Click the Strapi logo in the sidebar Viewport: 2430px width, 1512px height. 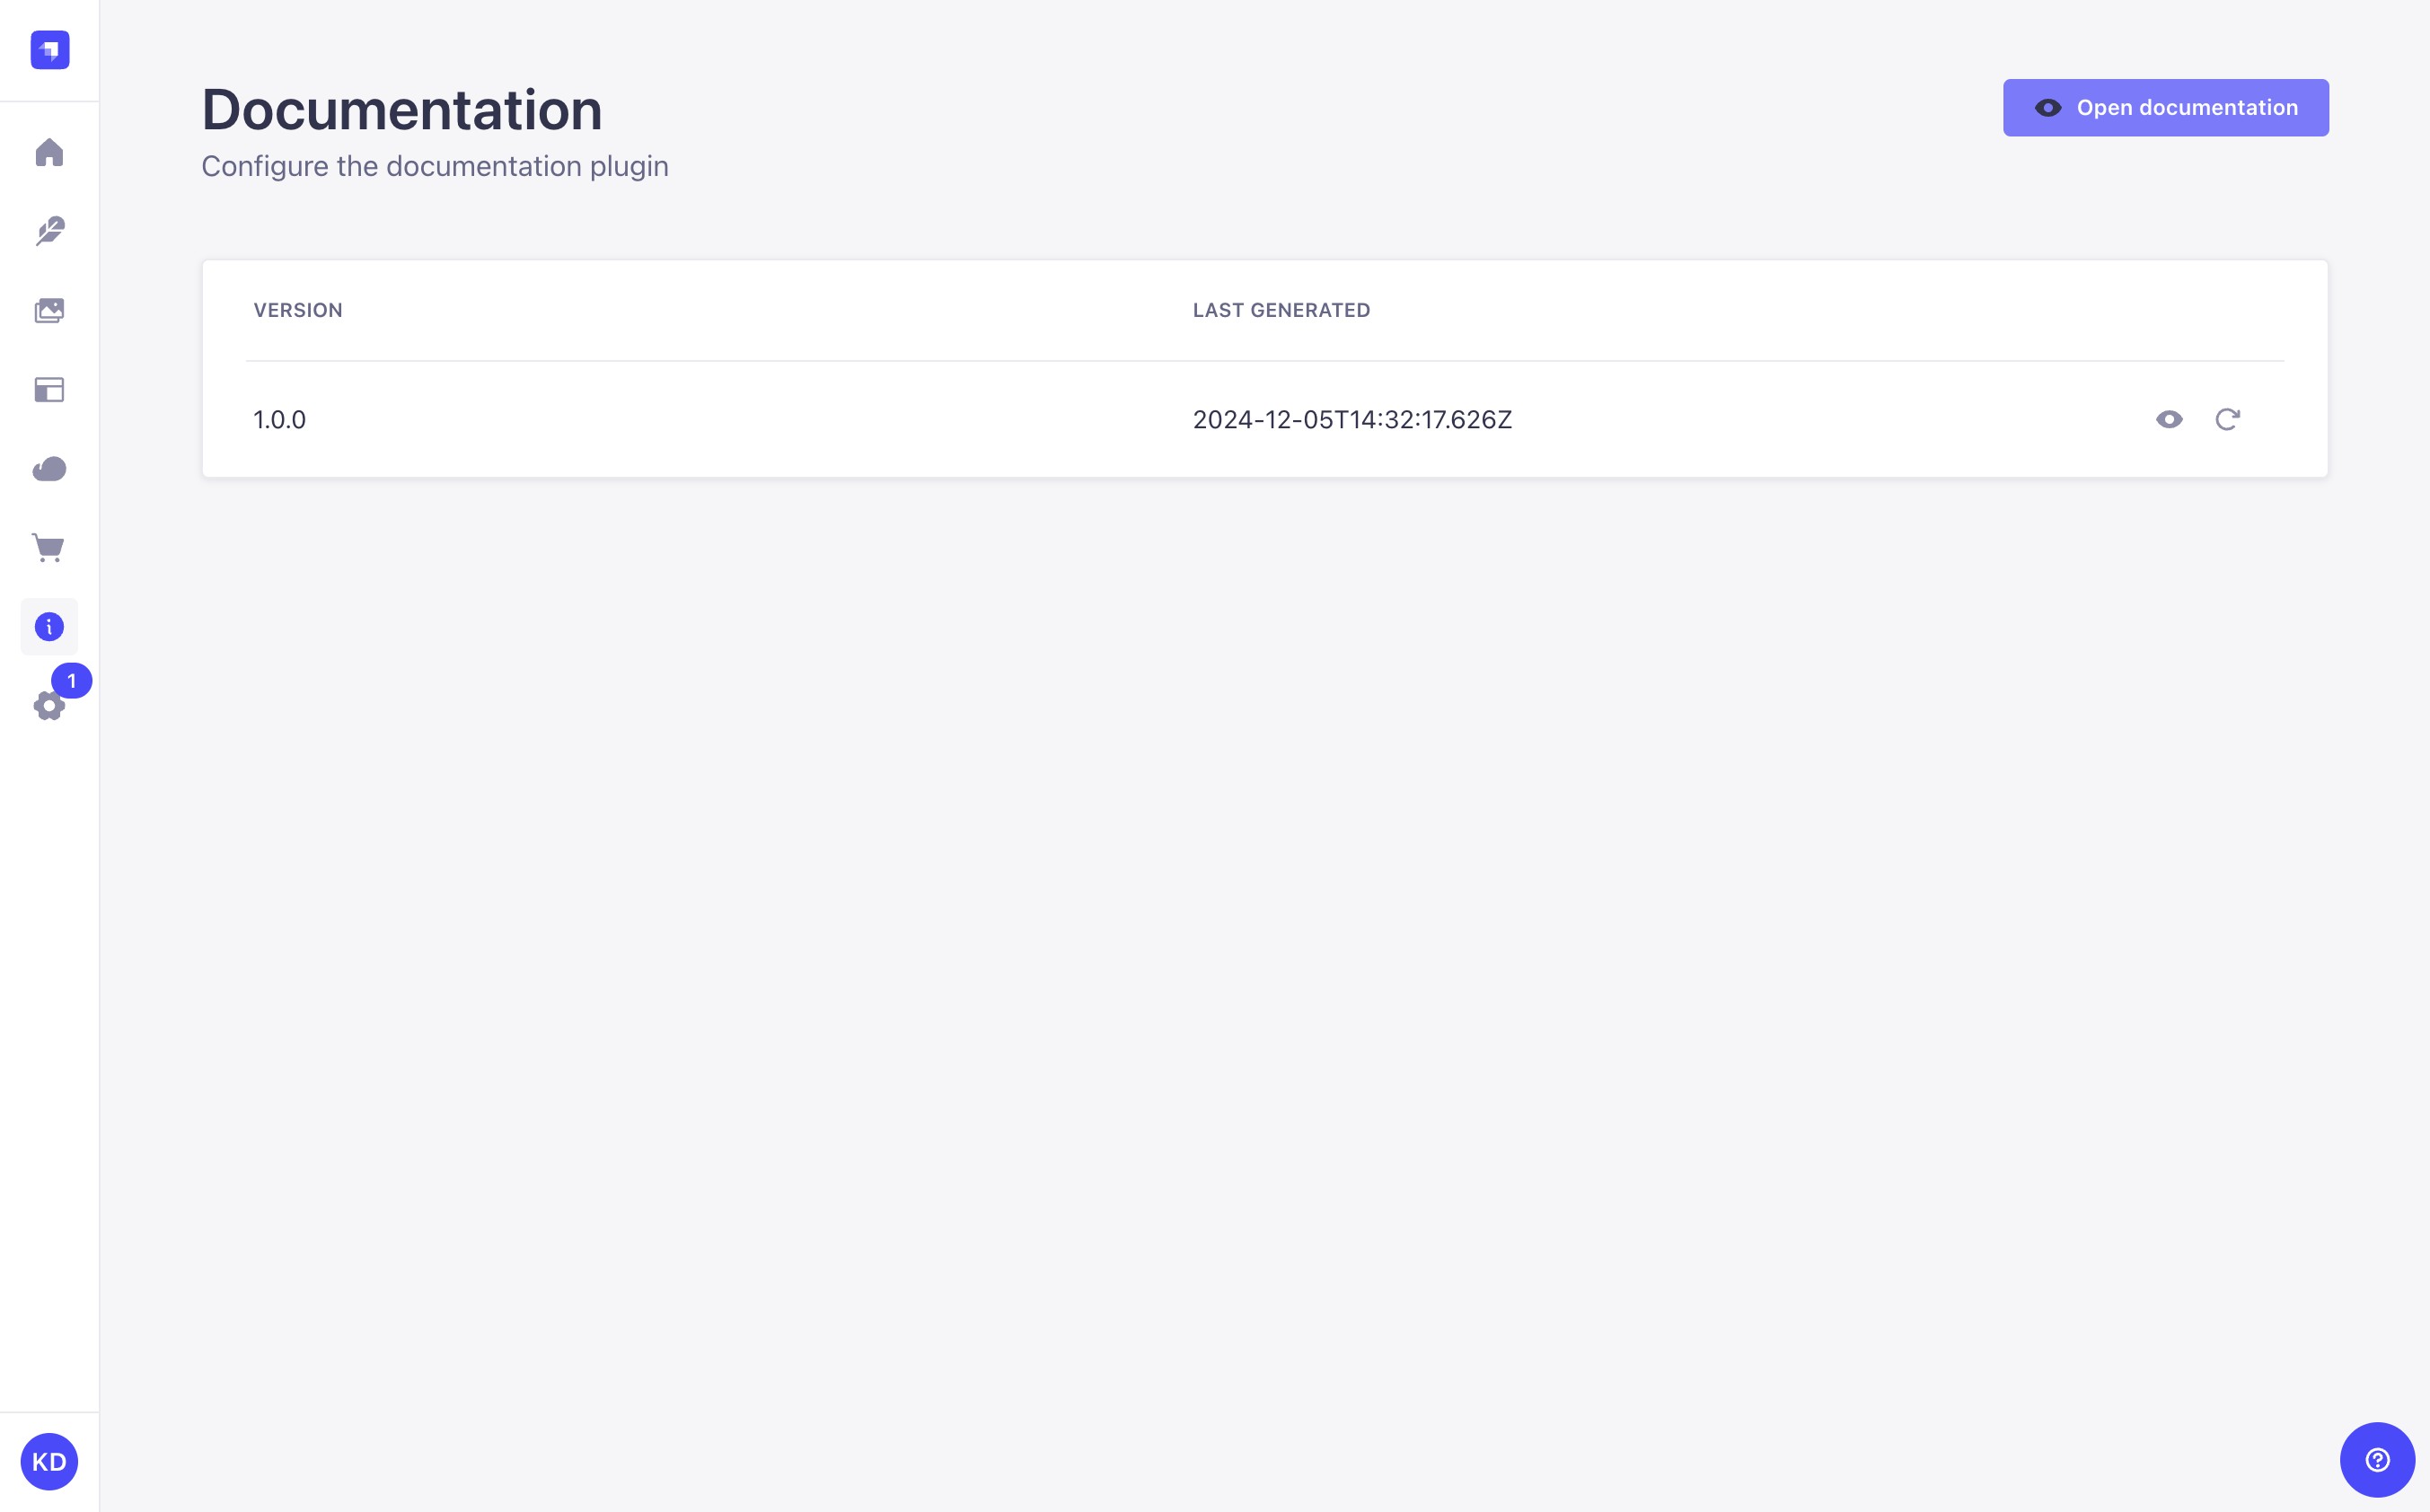tap(49, 50)
